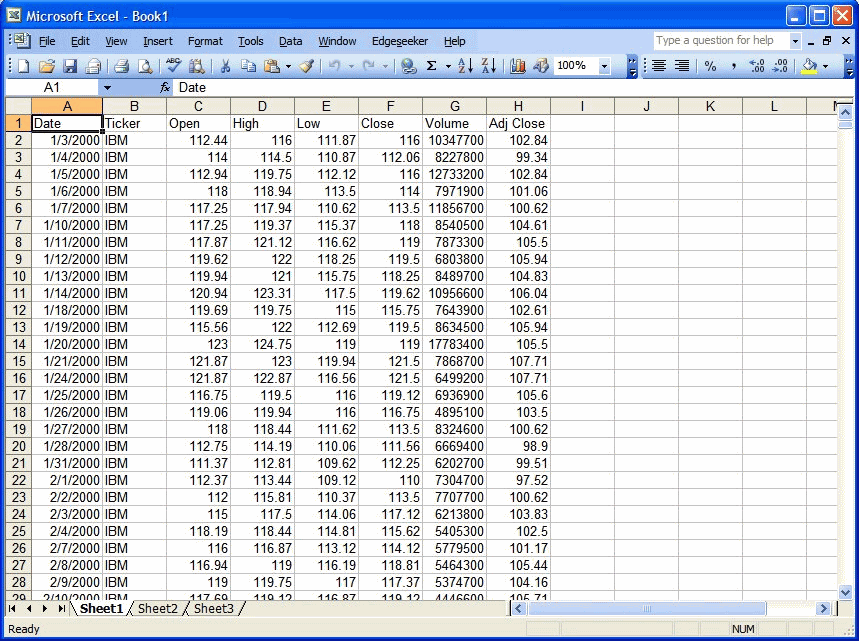
Task: Select cell containing 17783400
Action: click(x=454, y=344)
